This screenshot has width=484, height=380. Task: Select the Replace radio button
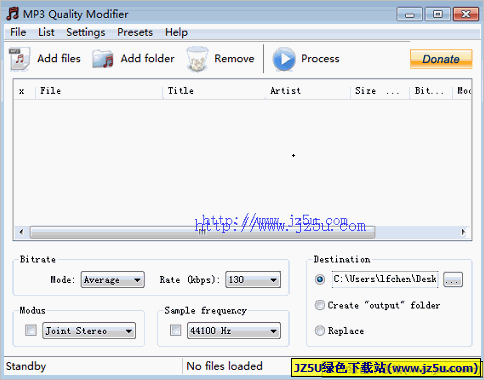320,331
